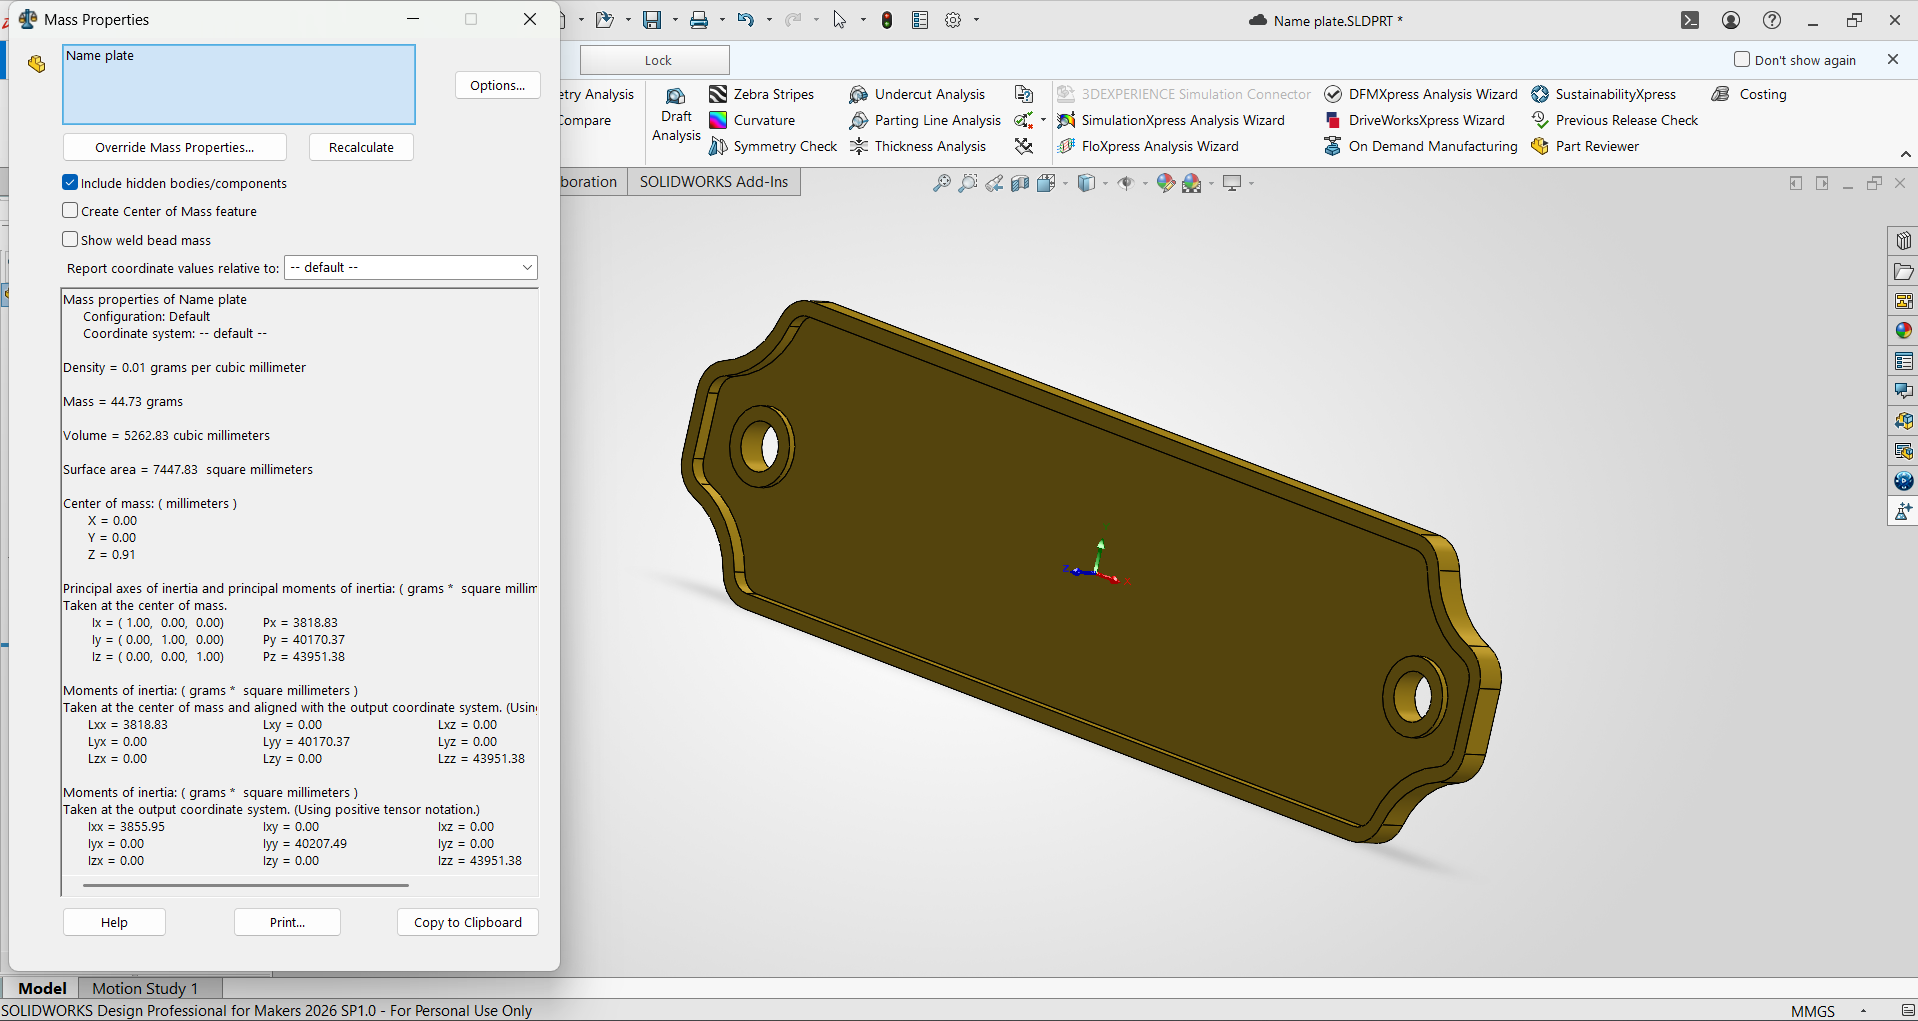Screen dimensions: 1918x1021
Task: Run Symmetry Check
Action: click(x=773, y=146)
